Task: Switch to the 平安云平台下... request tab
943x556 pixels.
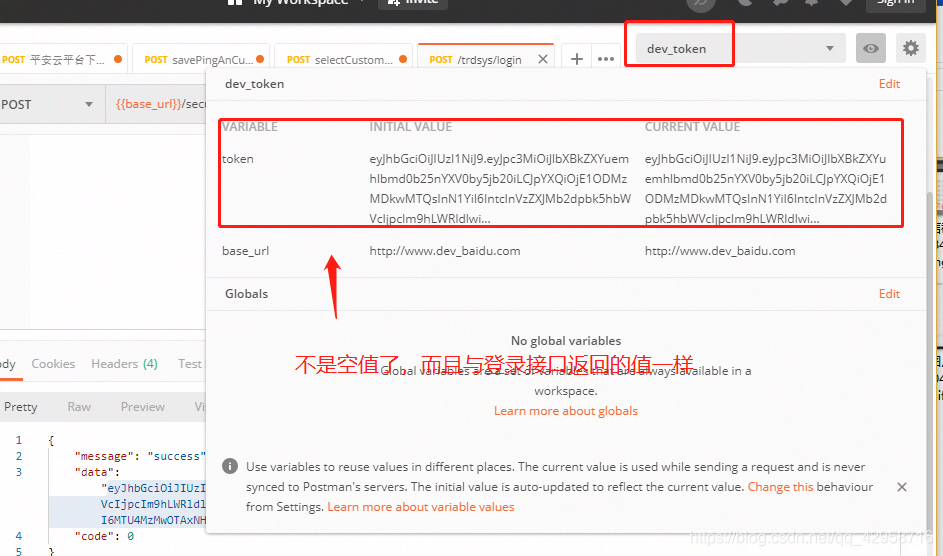Action: coord(63,59)
